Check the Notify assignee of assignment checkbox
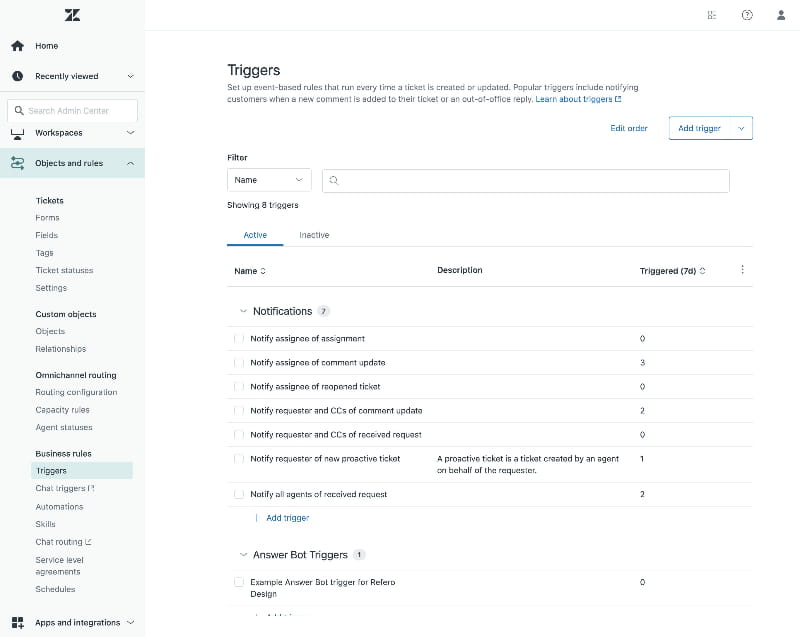 (x=239, y=338)
